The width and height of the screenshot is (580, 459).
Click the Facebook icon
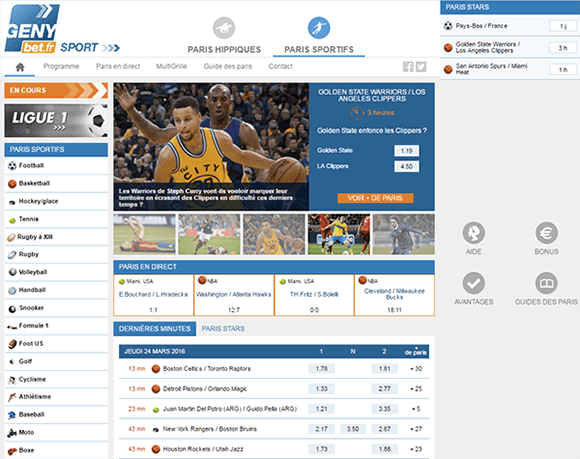pyautogui.click(x=408, y=67)
